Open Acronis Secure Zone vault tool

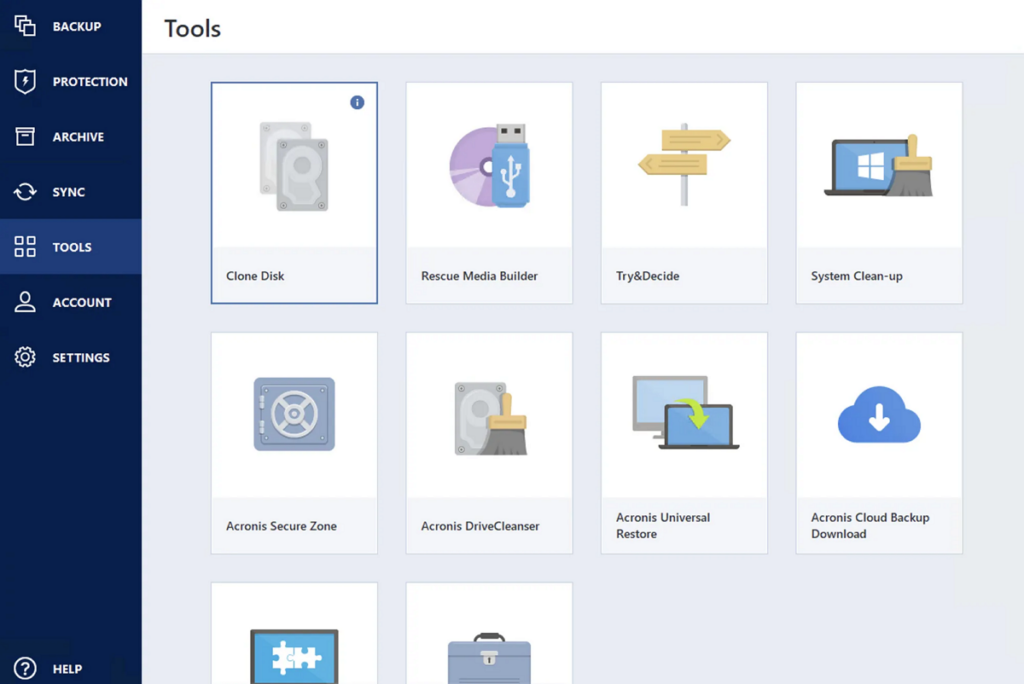click(x=294, y=440)
